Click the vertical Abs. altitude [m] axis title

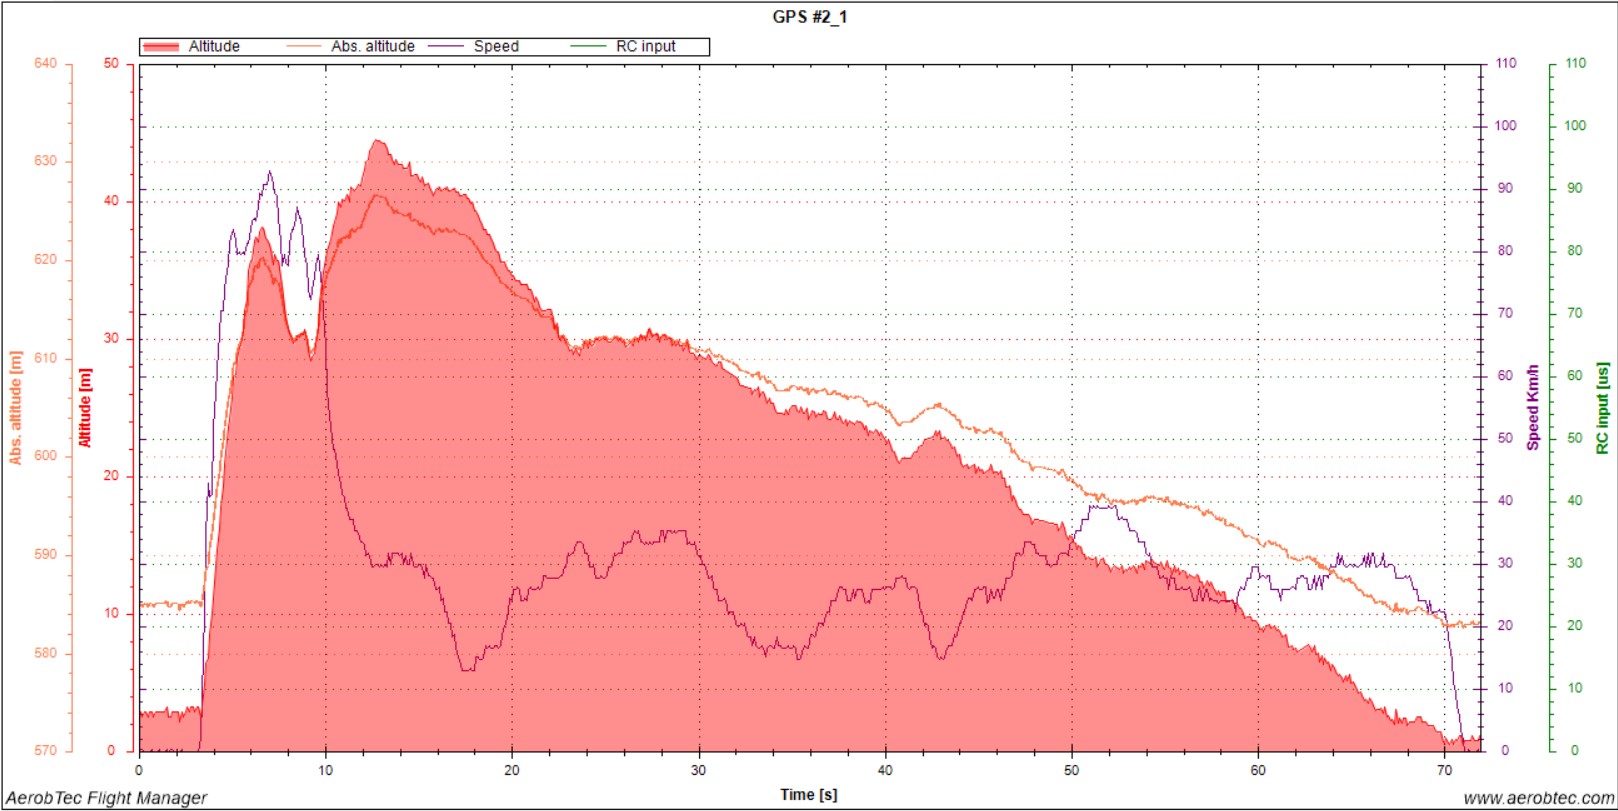point(16,407)
